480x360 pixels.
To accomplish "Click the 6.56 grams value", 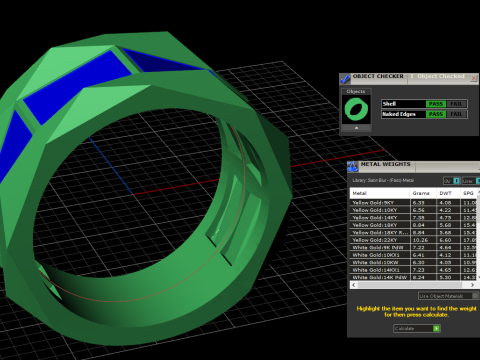I will coord(419,210).
